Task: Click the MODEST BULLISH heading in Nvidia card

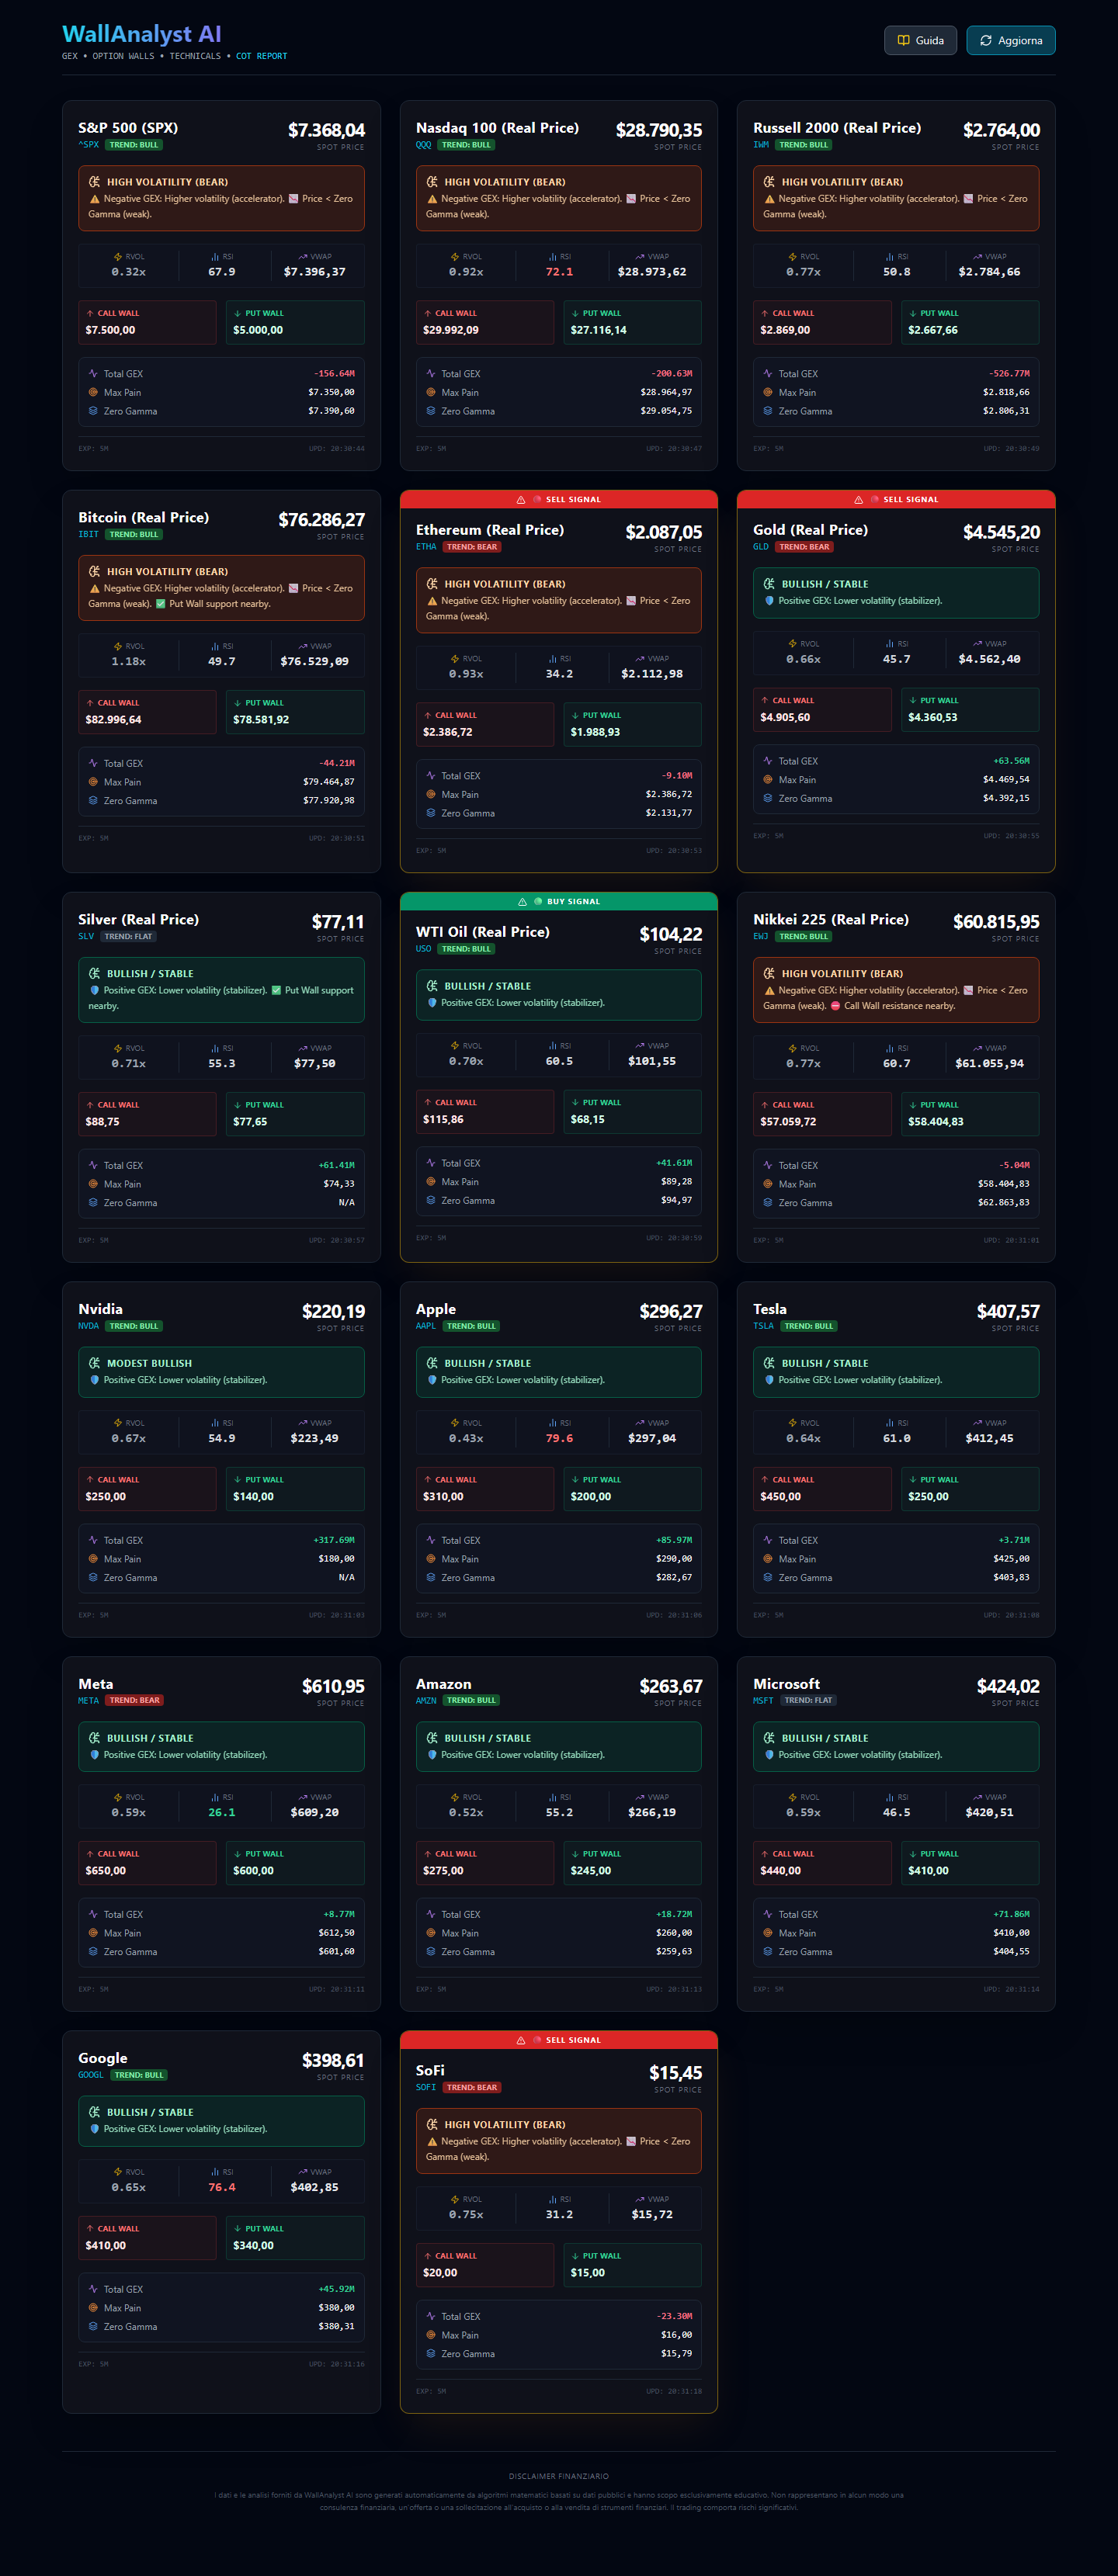Action: pos(149,1363)
